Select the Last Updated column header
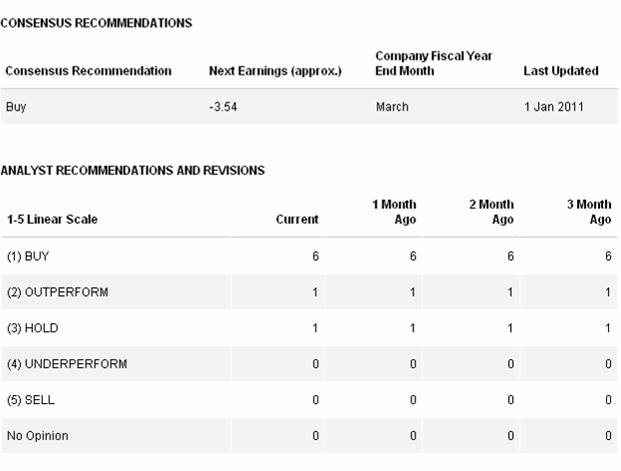This screenshot has width=621, height=471. 561,71
